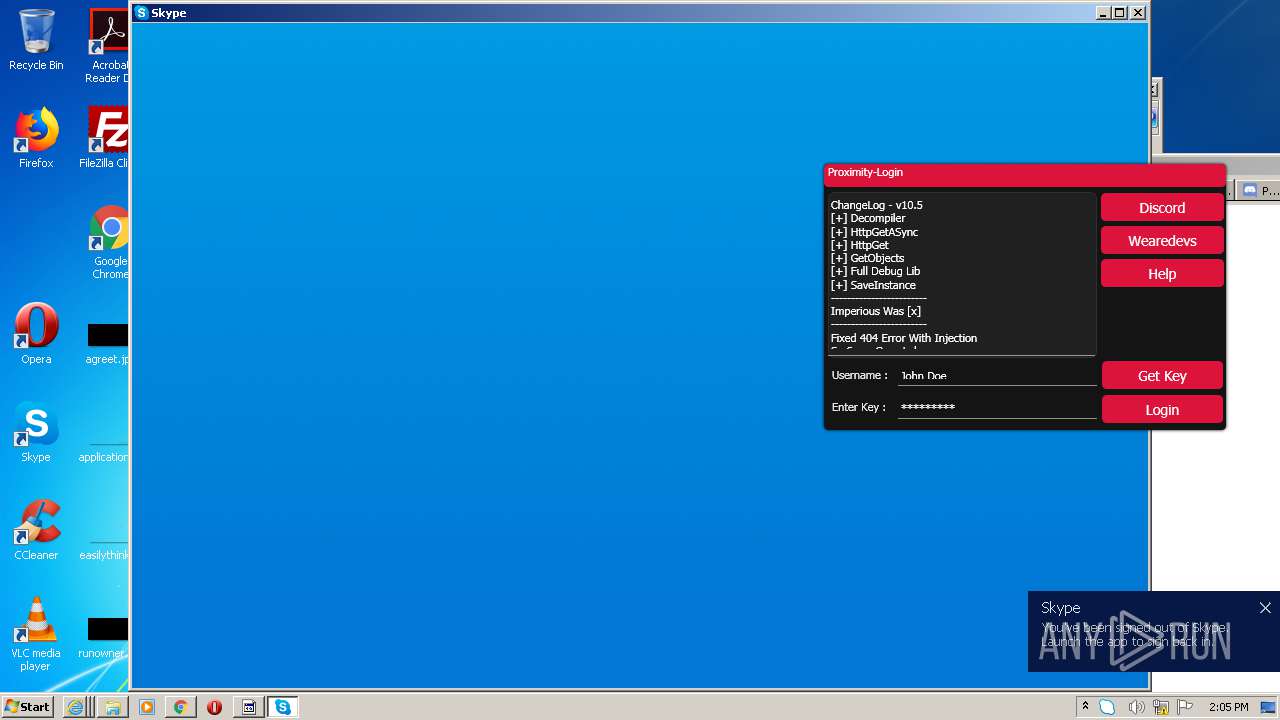Screen dimensions: 1280x720
Task: Launch Firefox from the desktop
Action: point(36,138)
